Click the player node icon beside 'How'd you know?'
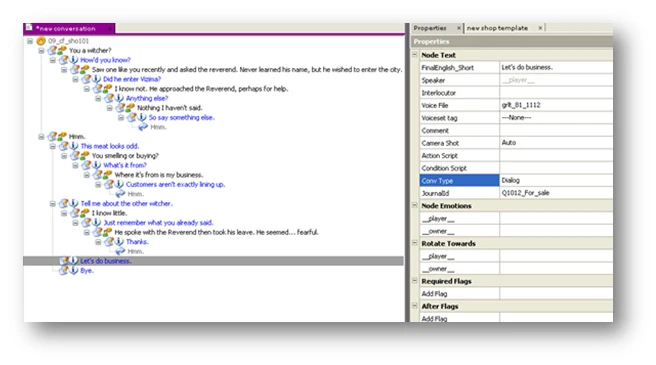The width and height of the screenshot is (656, 365). click(x=68, y=60)
